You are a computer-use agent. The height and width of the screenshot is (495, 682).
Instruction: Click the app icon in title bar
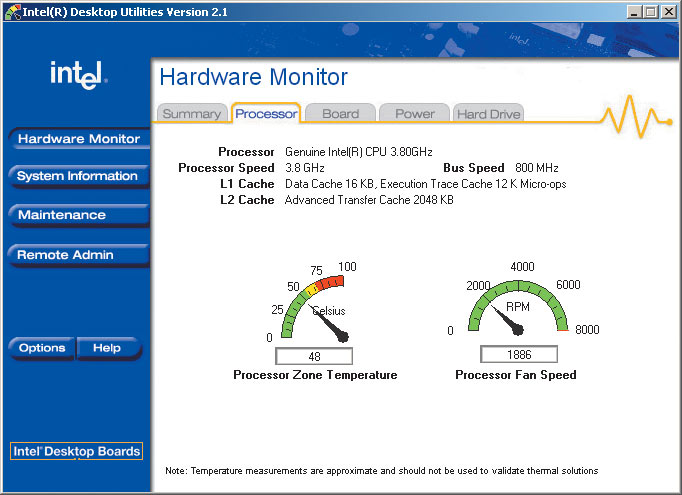tap(13, 12)
